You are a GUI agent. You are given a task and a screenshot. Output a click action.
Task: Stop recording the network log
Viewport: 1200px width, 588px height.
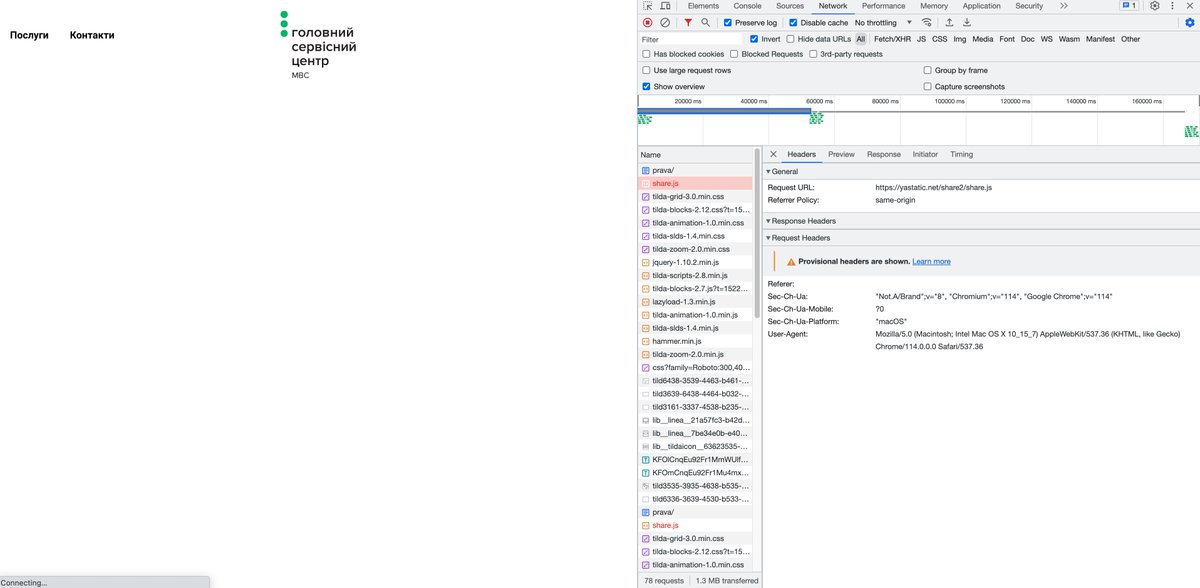pos(647,22)
